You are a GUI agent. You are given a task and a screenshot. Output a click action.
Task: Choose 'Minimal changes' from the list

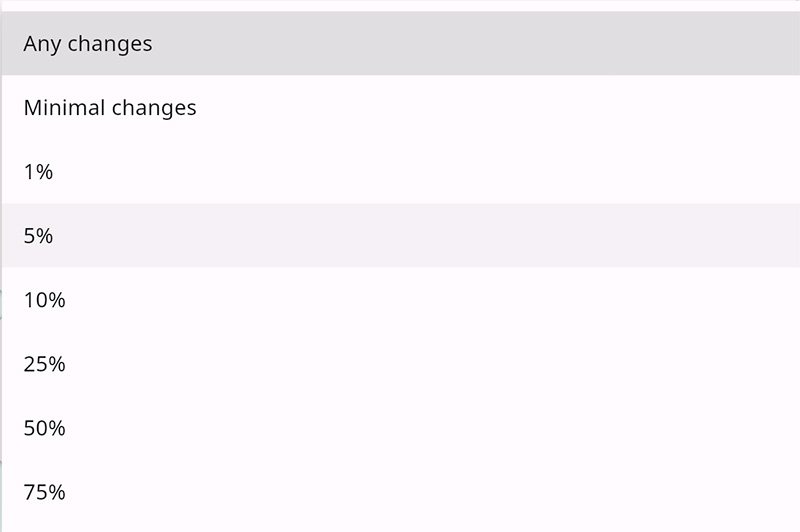tap(110, 108)
